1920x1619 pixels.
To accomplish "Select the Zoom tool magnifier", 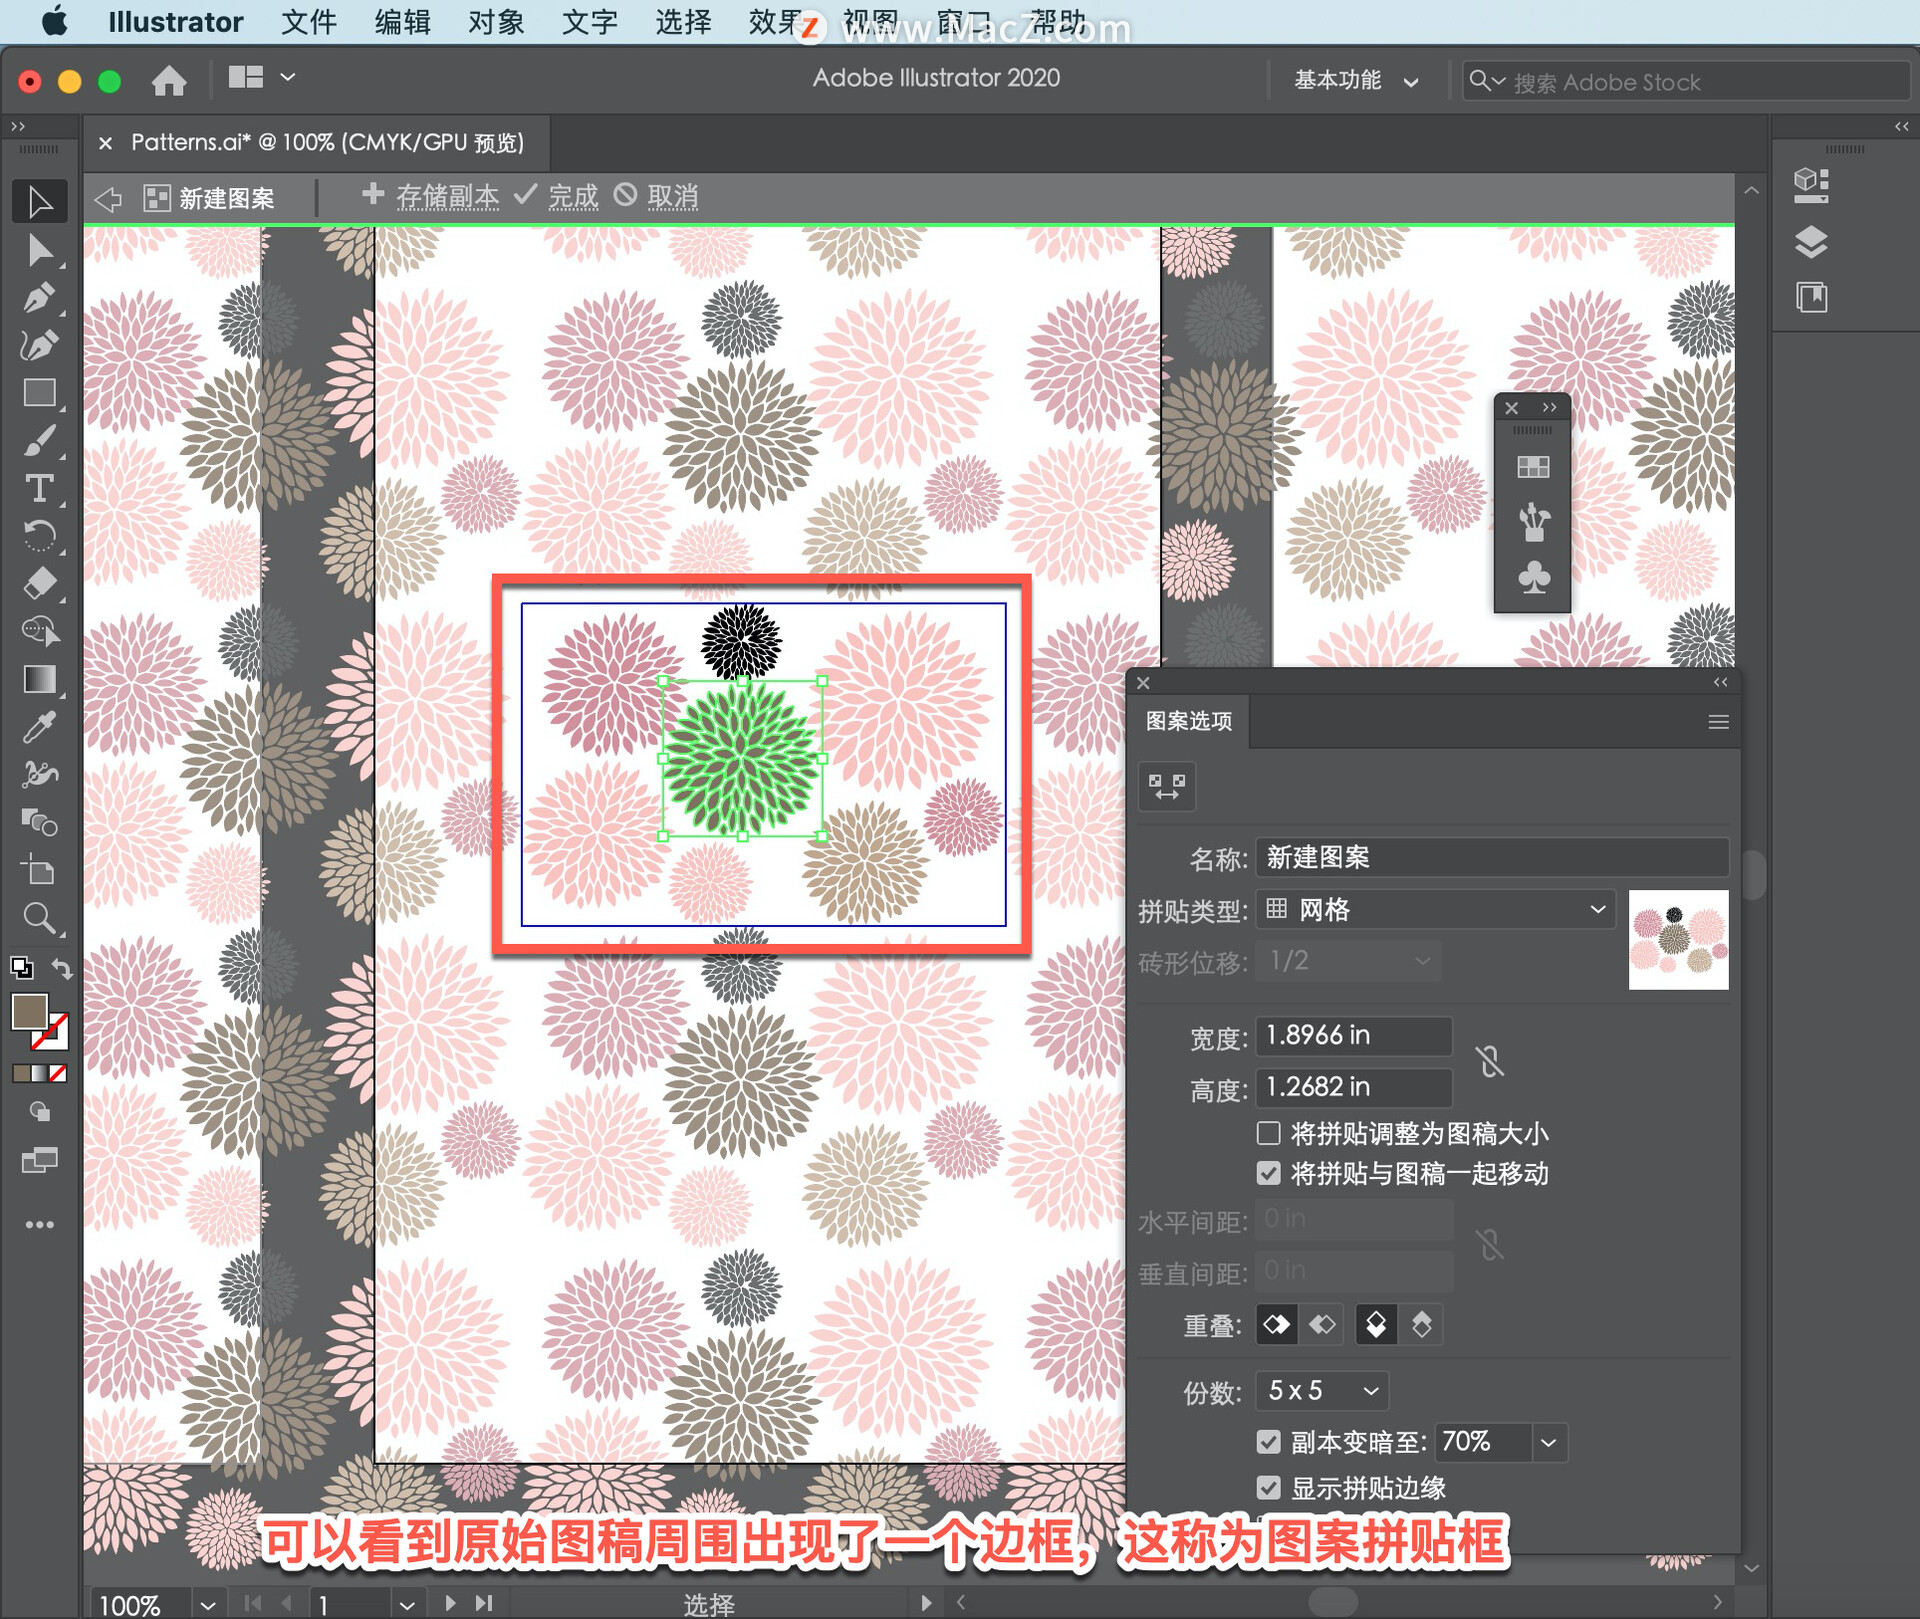I will point(40,918).
